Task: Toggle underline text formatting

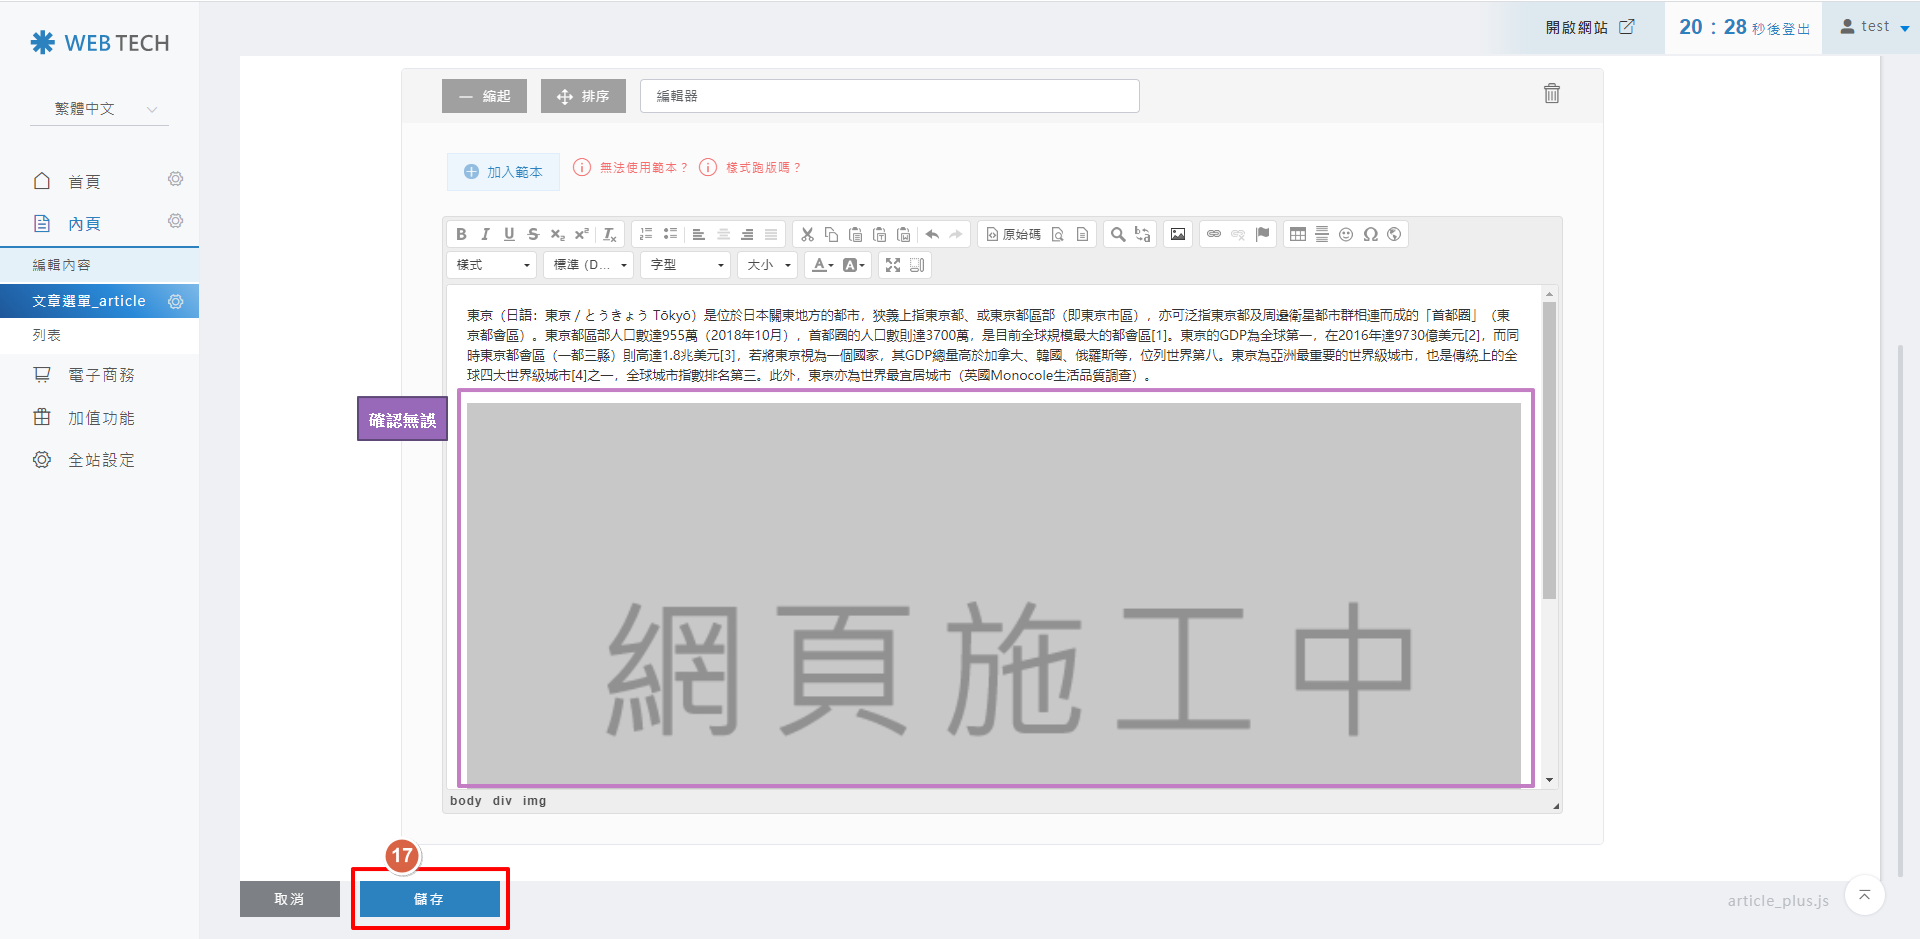Action: pos(509,234)
